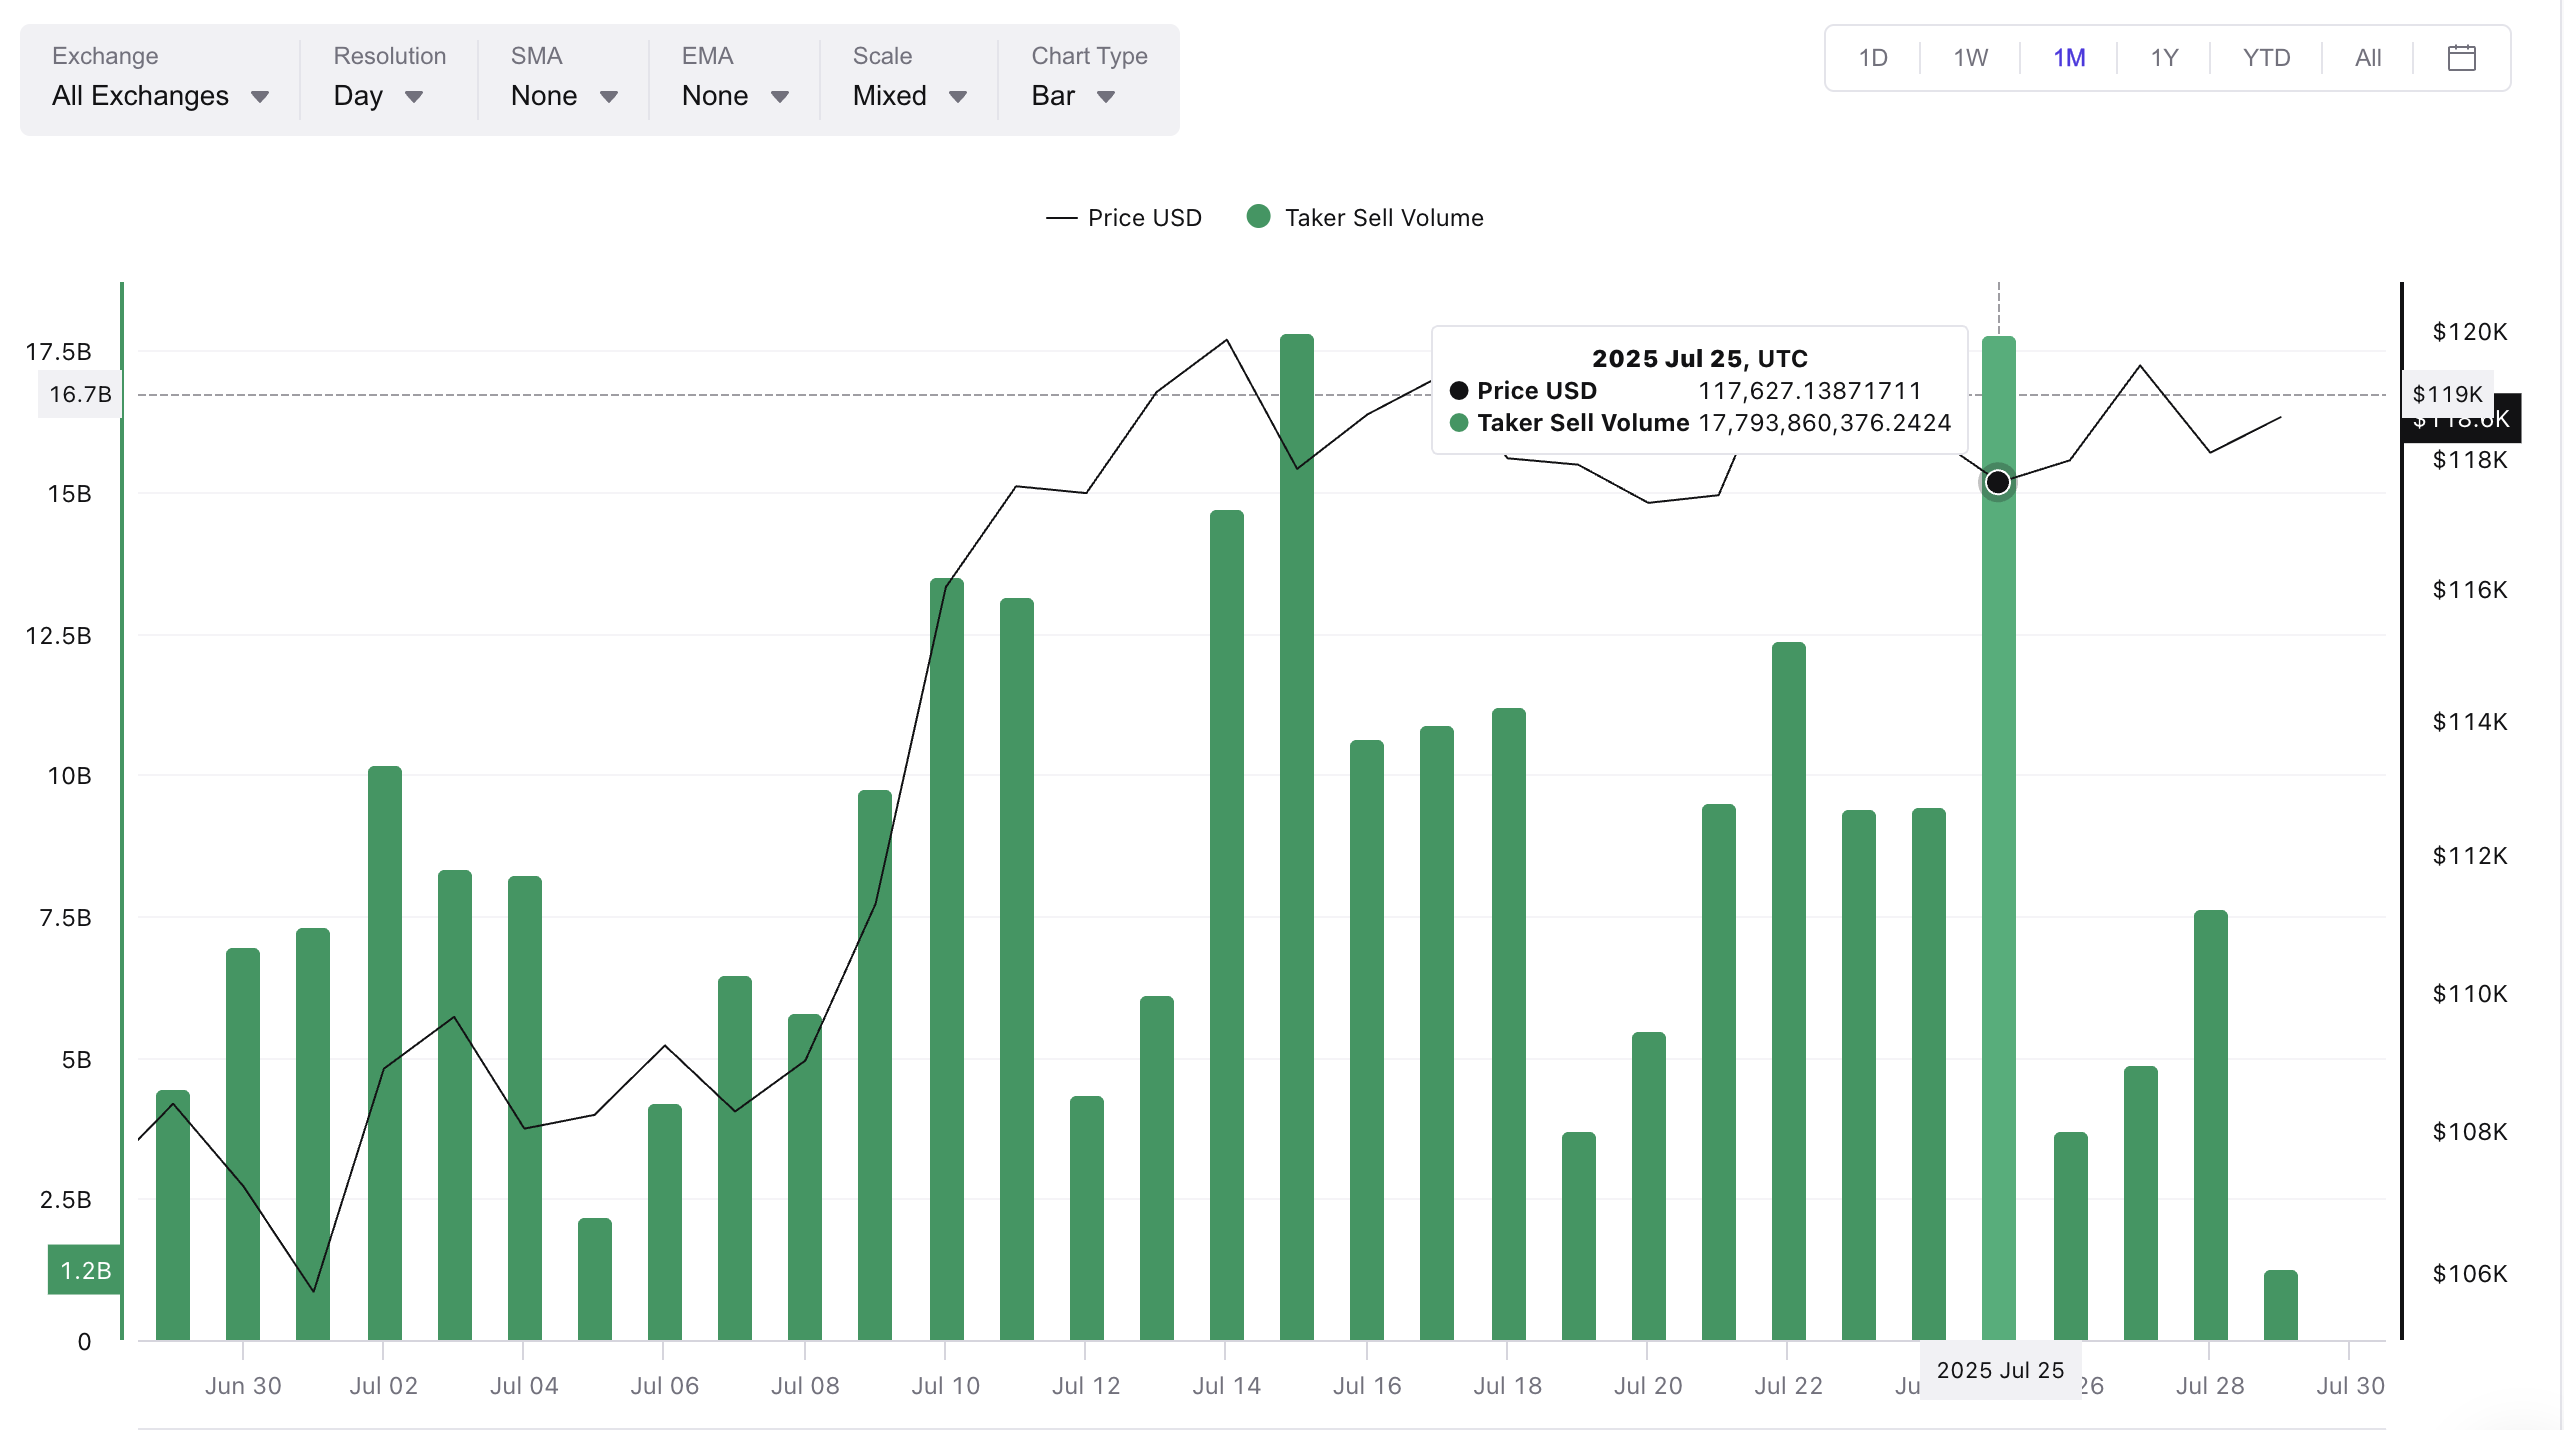Select the 1W tab in the range bar
2564x1430 pixels.
click(x=1969, y=57)
